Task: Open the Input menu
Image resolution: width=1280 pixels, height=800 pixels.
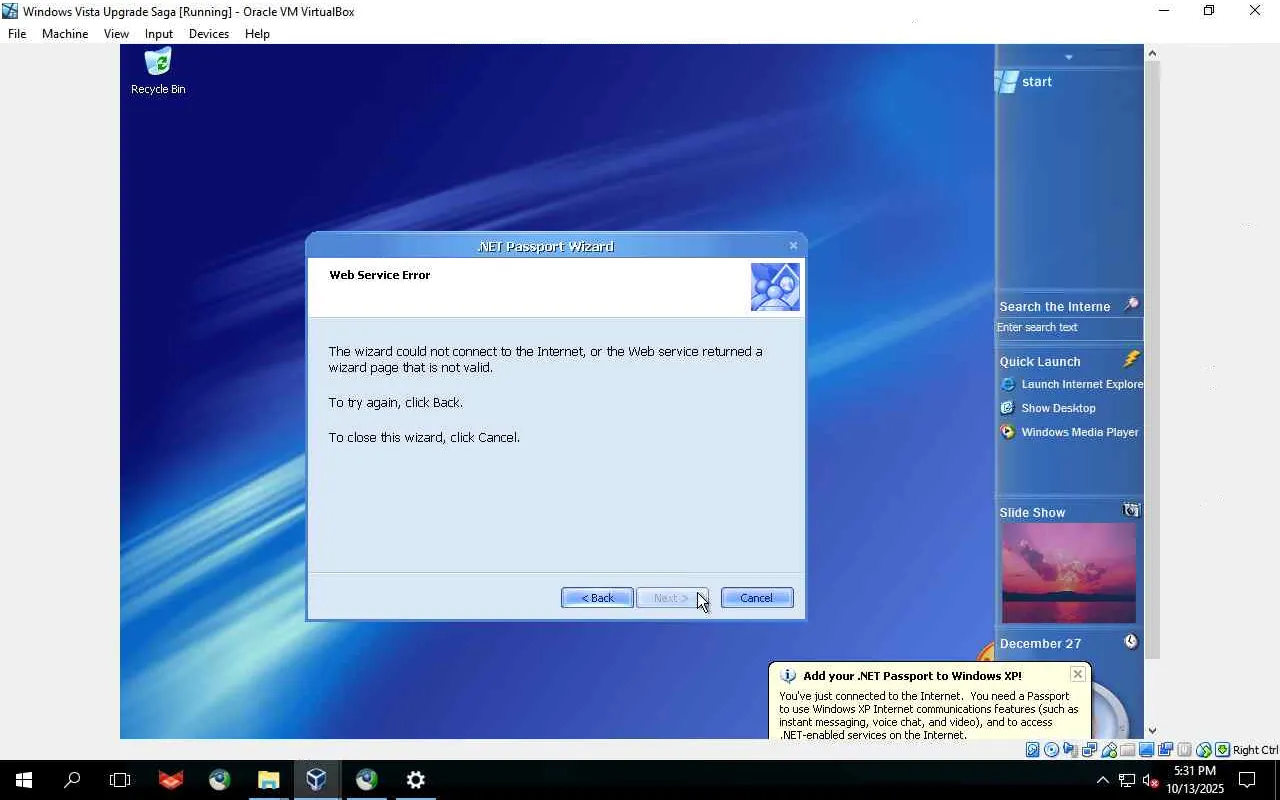Action: coord(159,33)
